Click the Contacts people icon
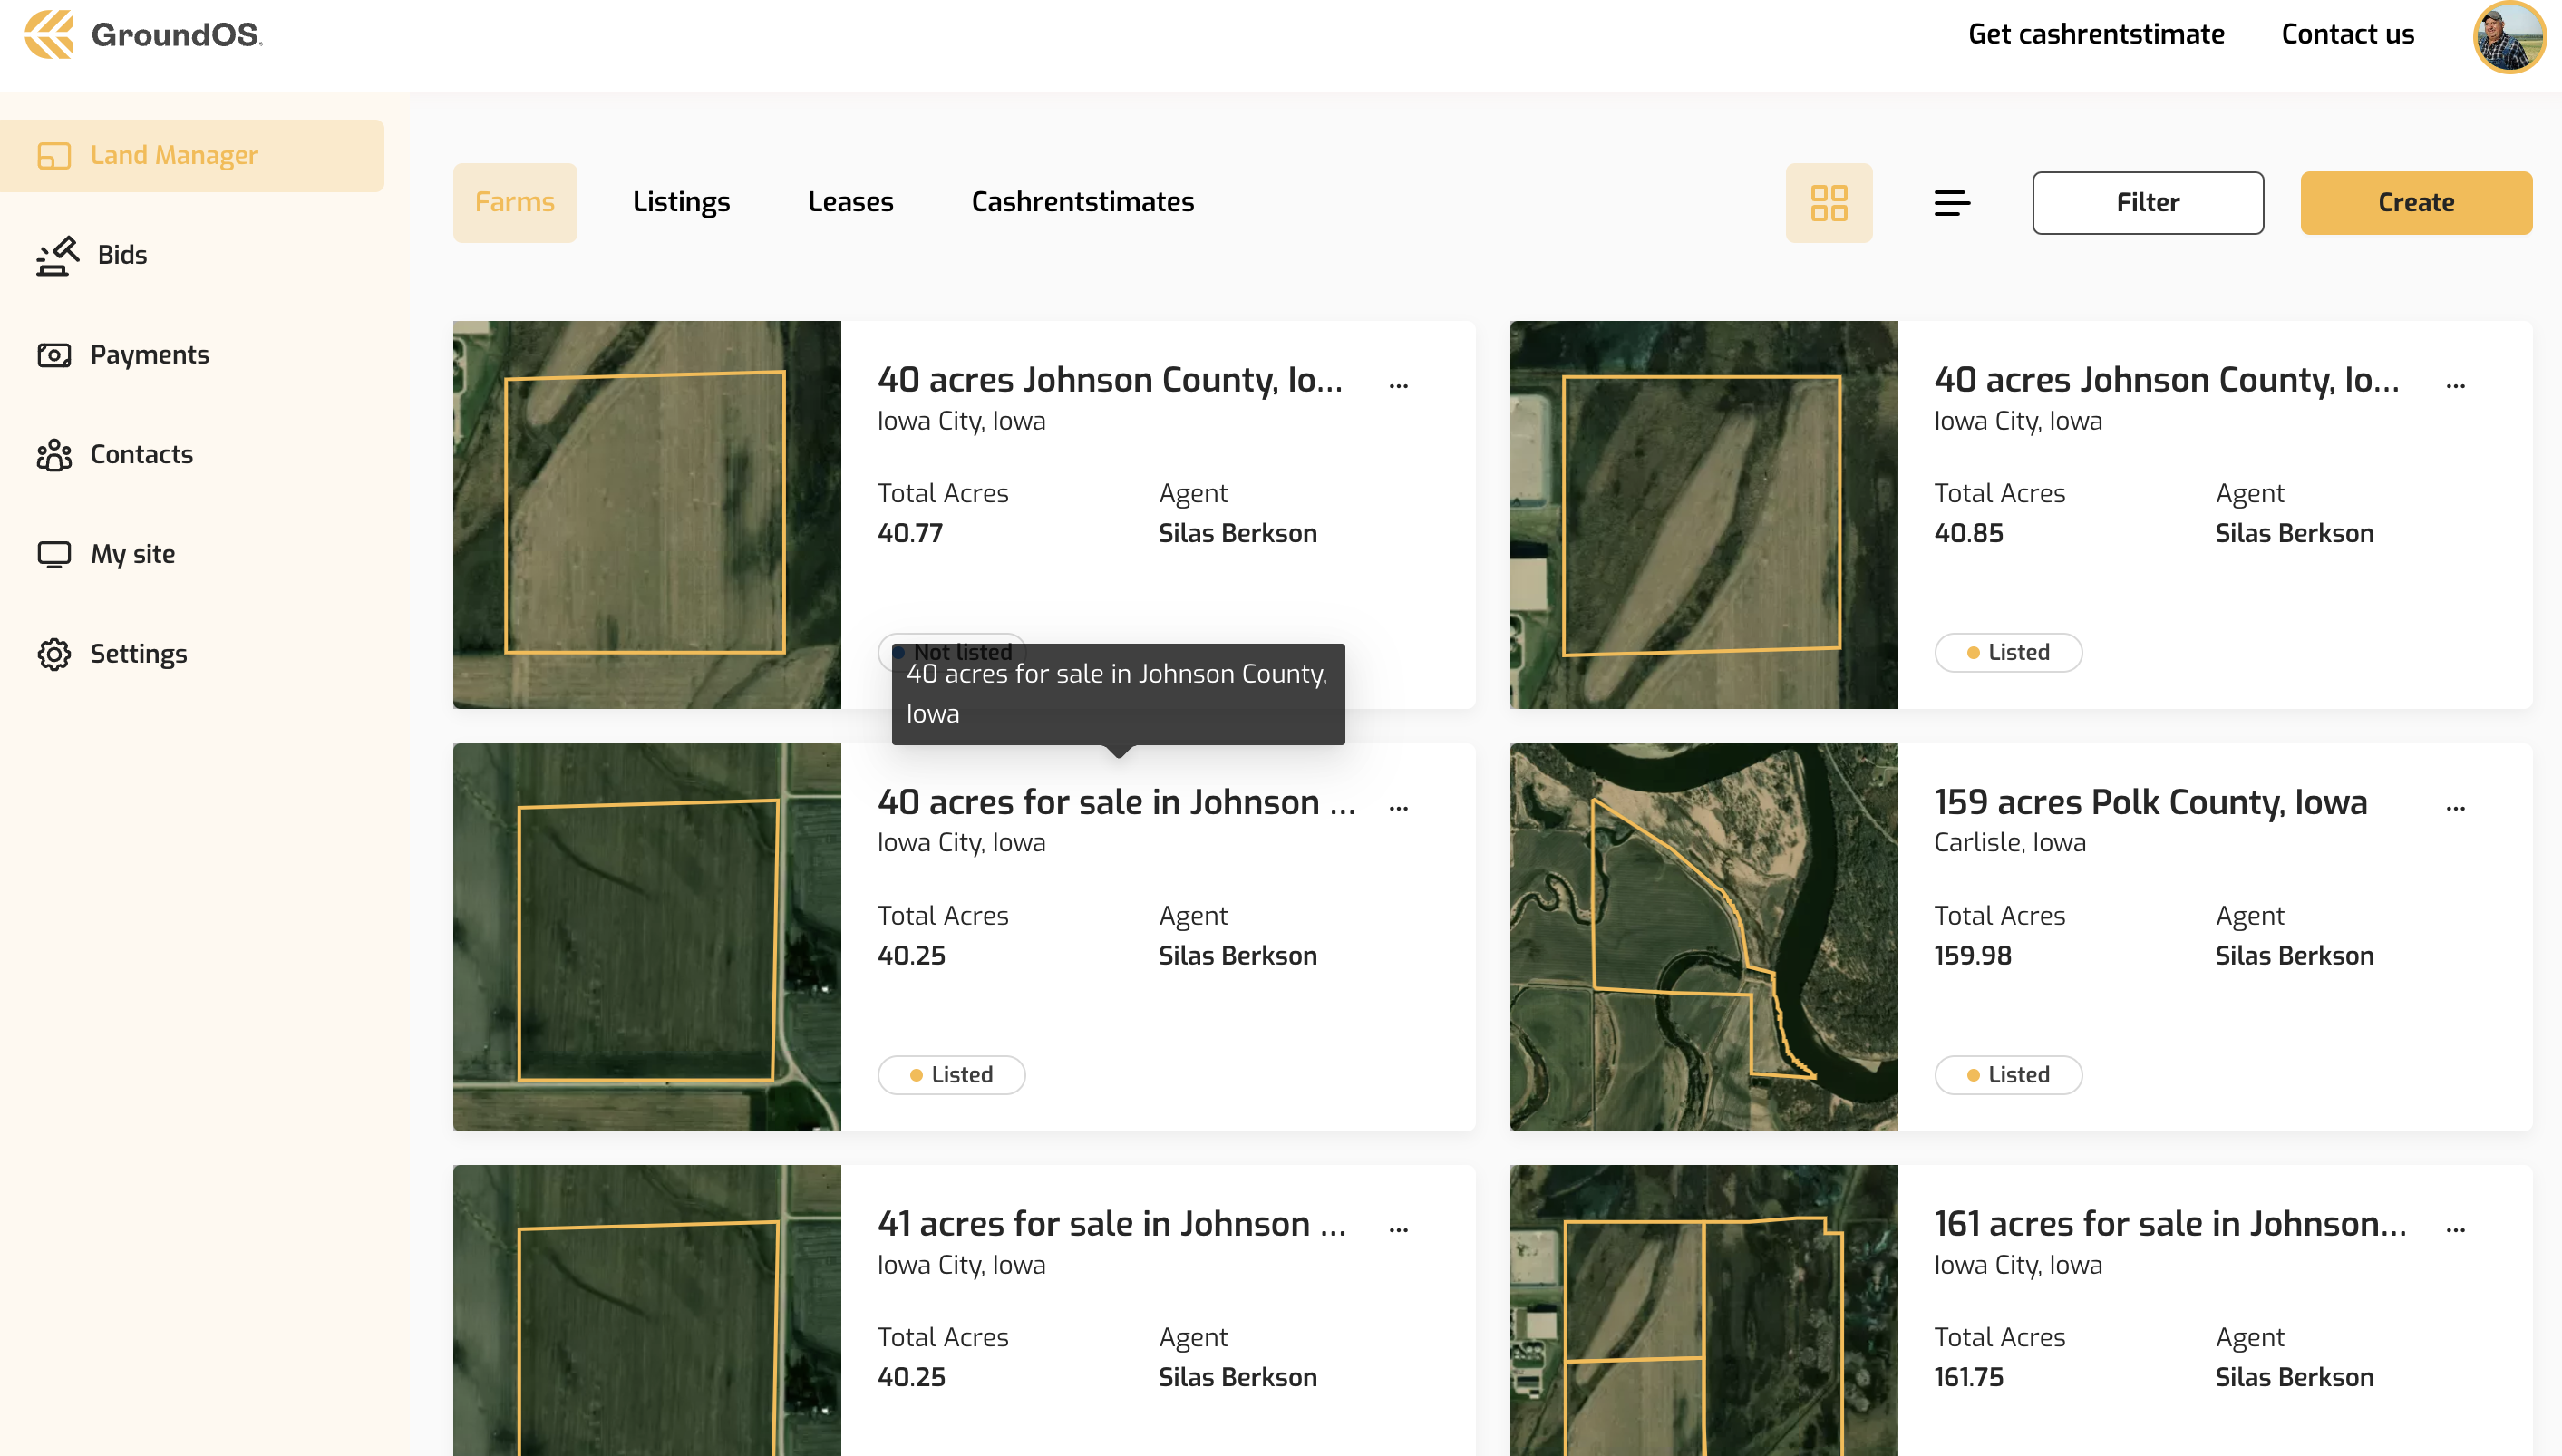2562x1456 pixels. [x=54, y=455]
